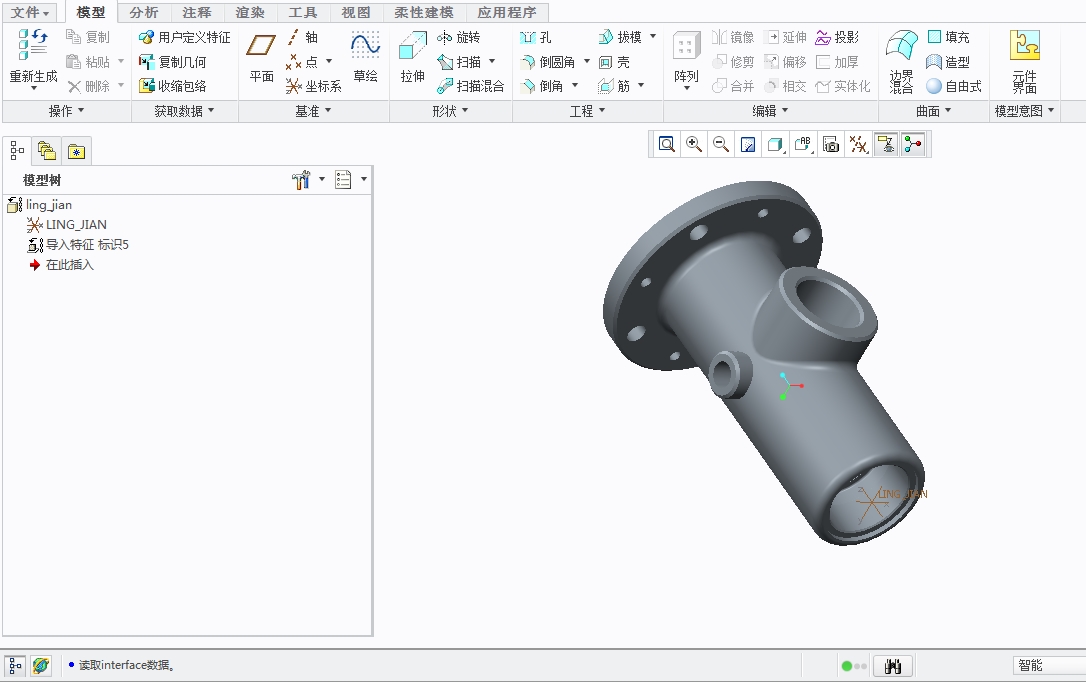
Task: Expand the 获取数据 group dropdown
Action: 184,111
